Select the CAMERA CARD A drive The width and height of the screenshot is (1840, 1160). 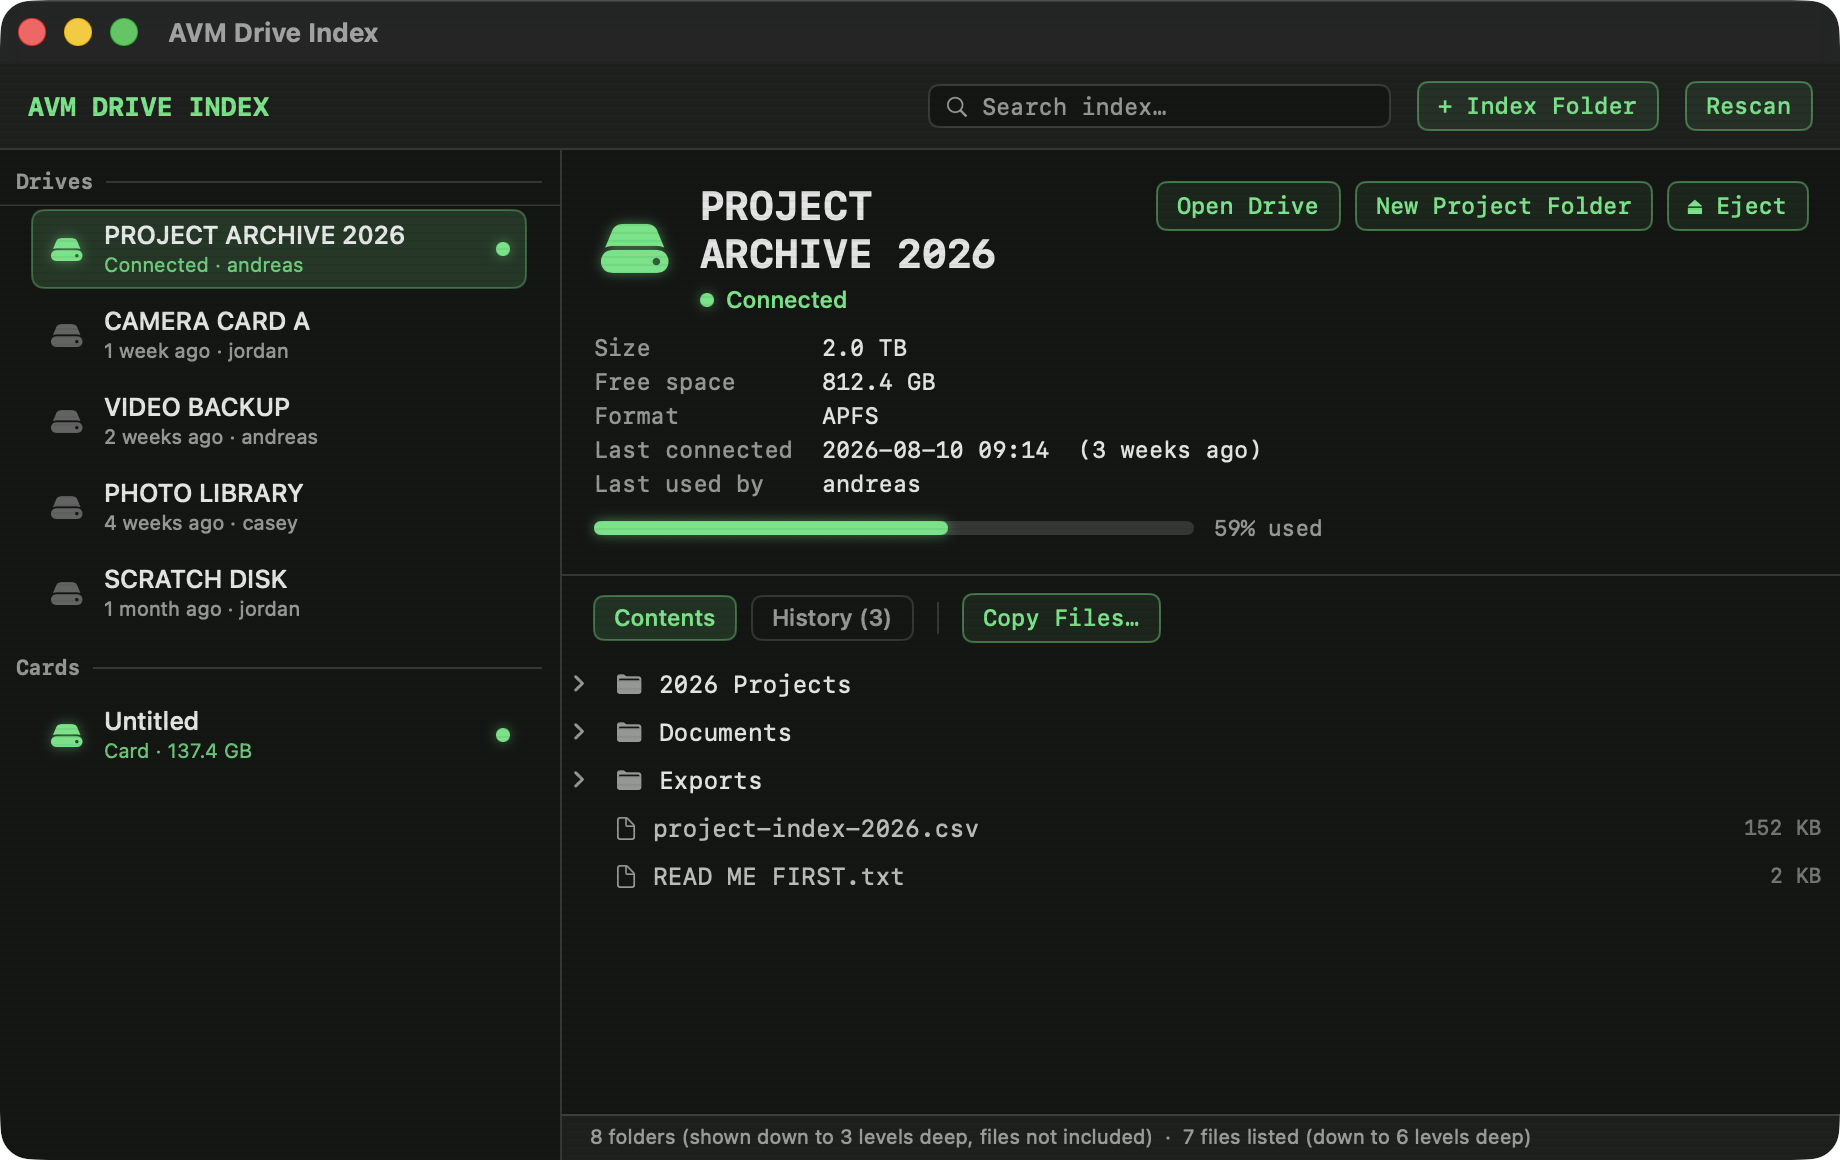pos(279,335)
